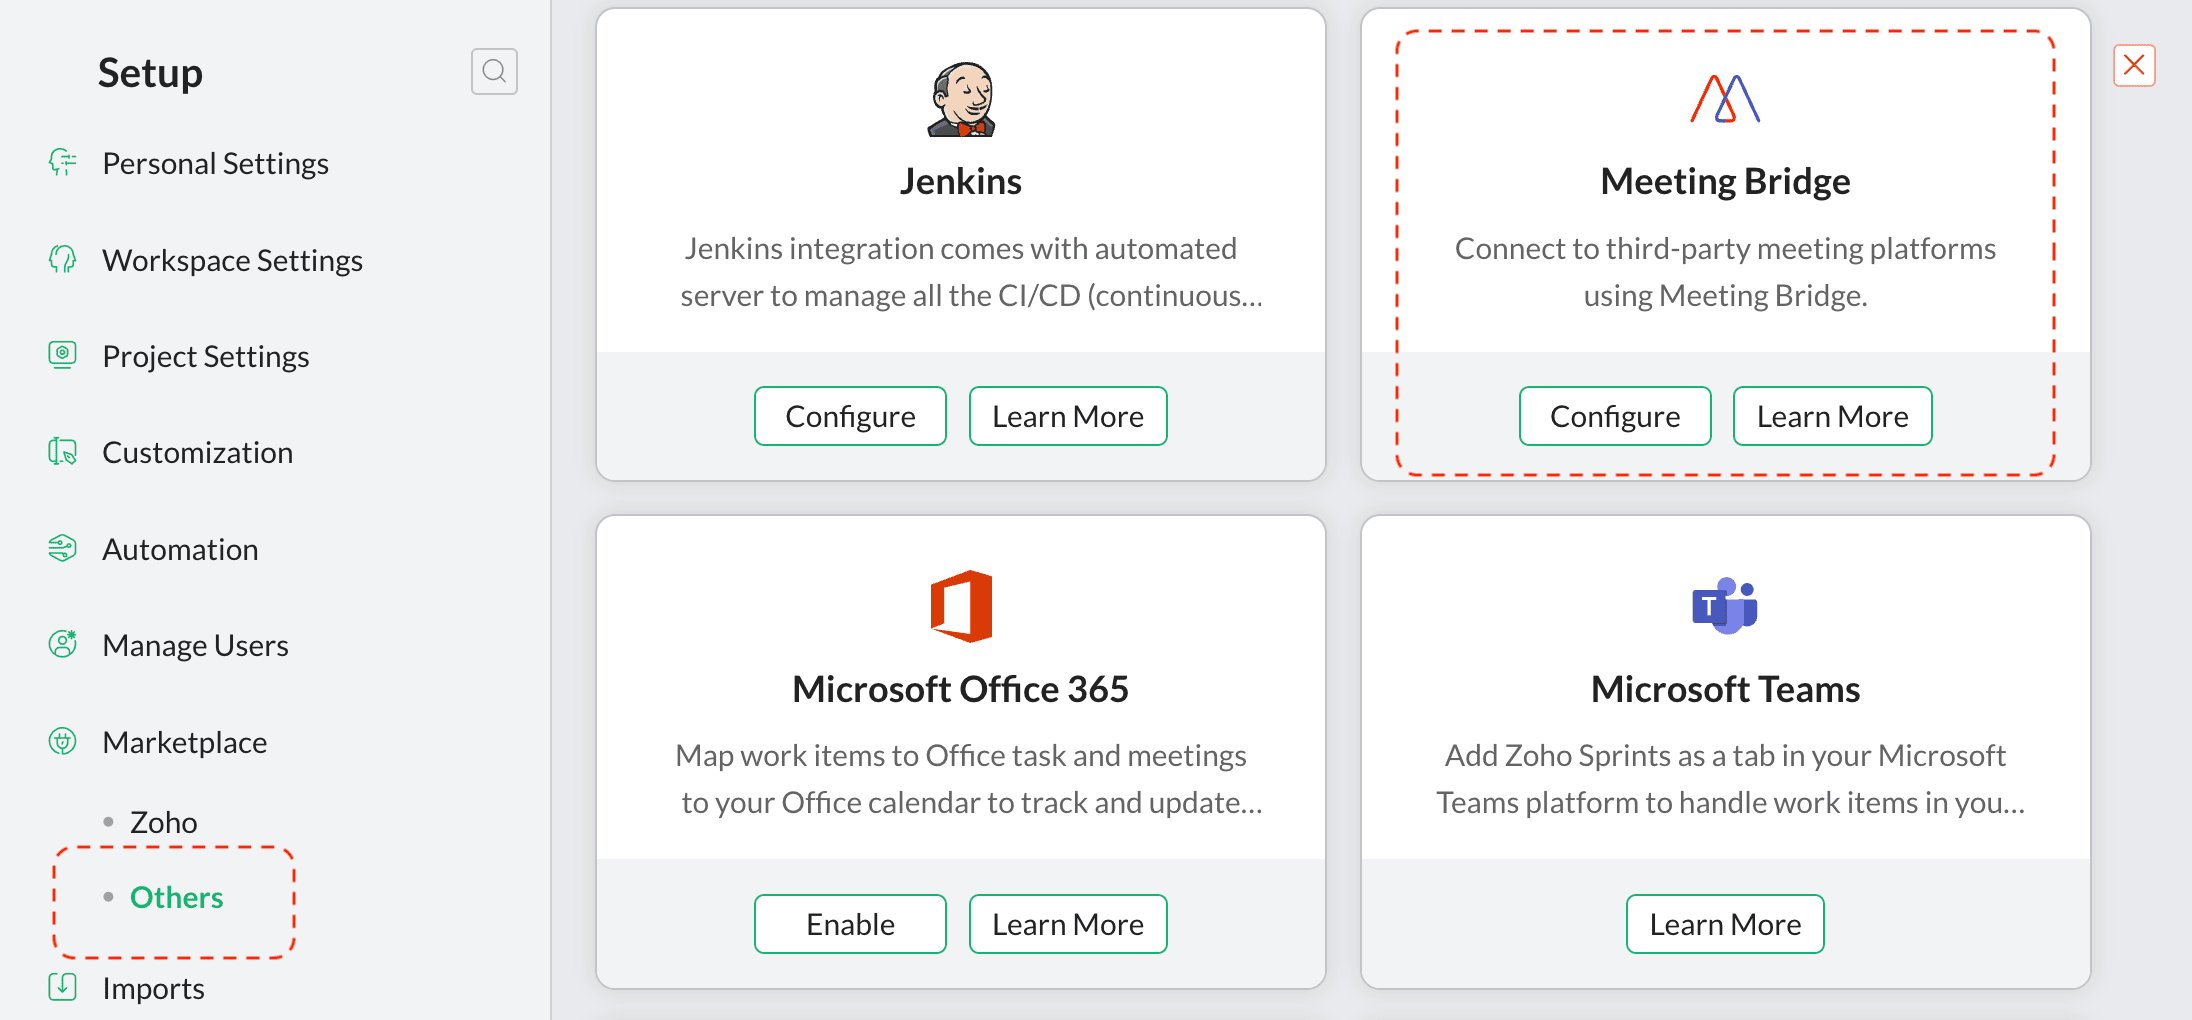The height and width of the screenshot is (1020, 2192).
Task: Select the Zoho submenu item
Action: pyautogui.click(x=164, y=822)
